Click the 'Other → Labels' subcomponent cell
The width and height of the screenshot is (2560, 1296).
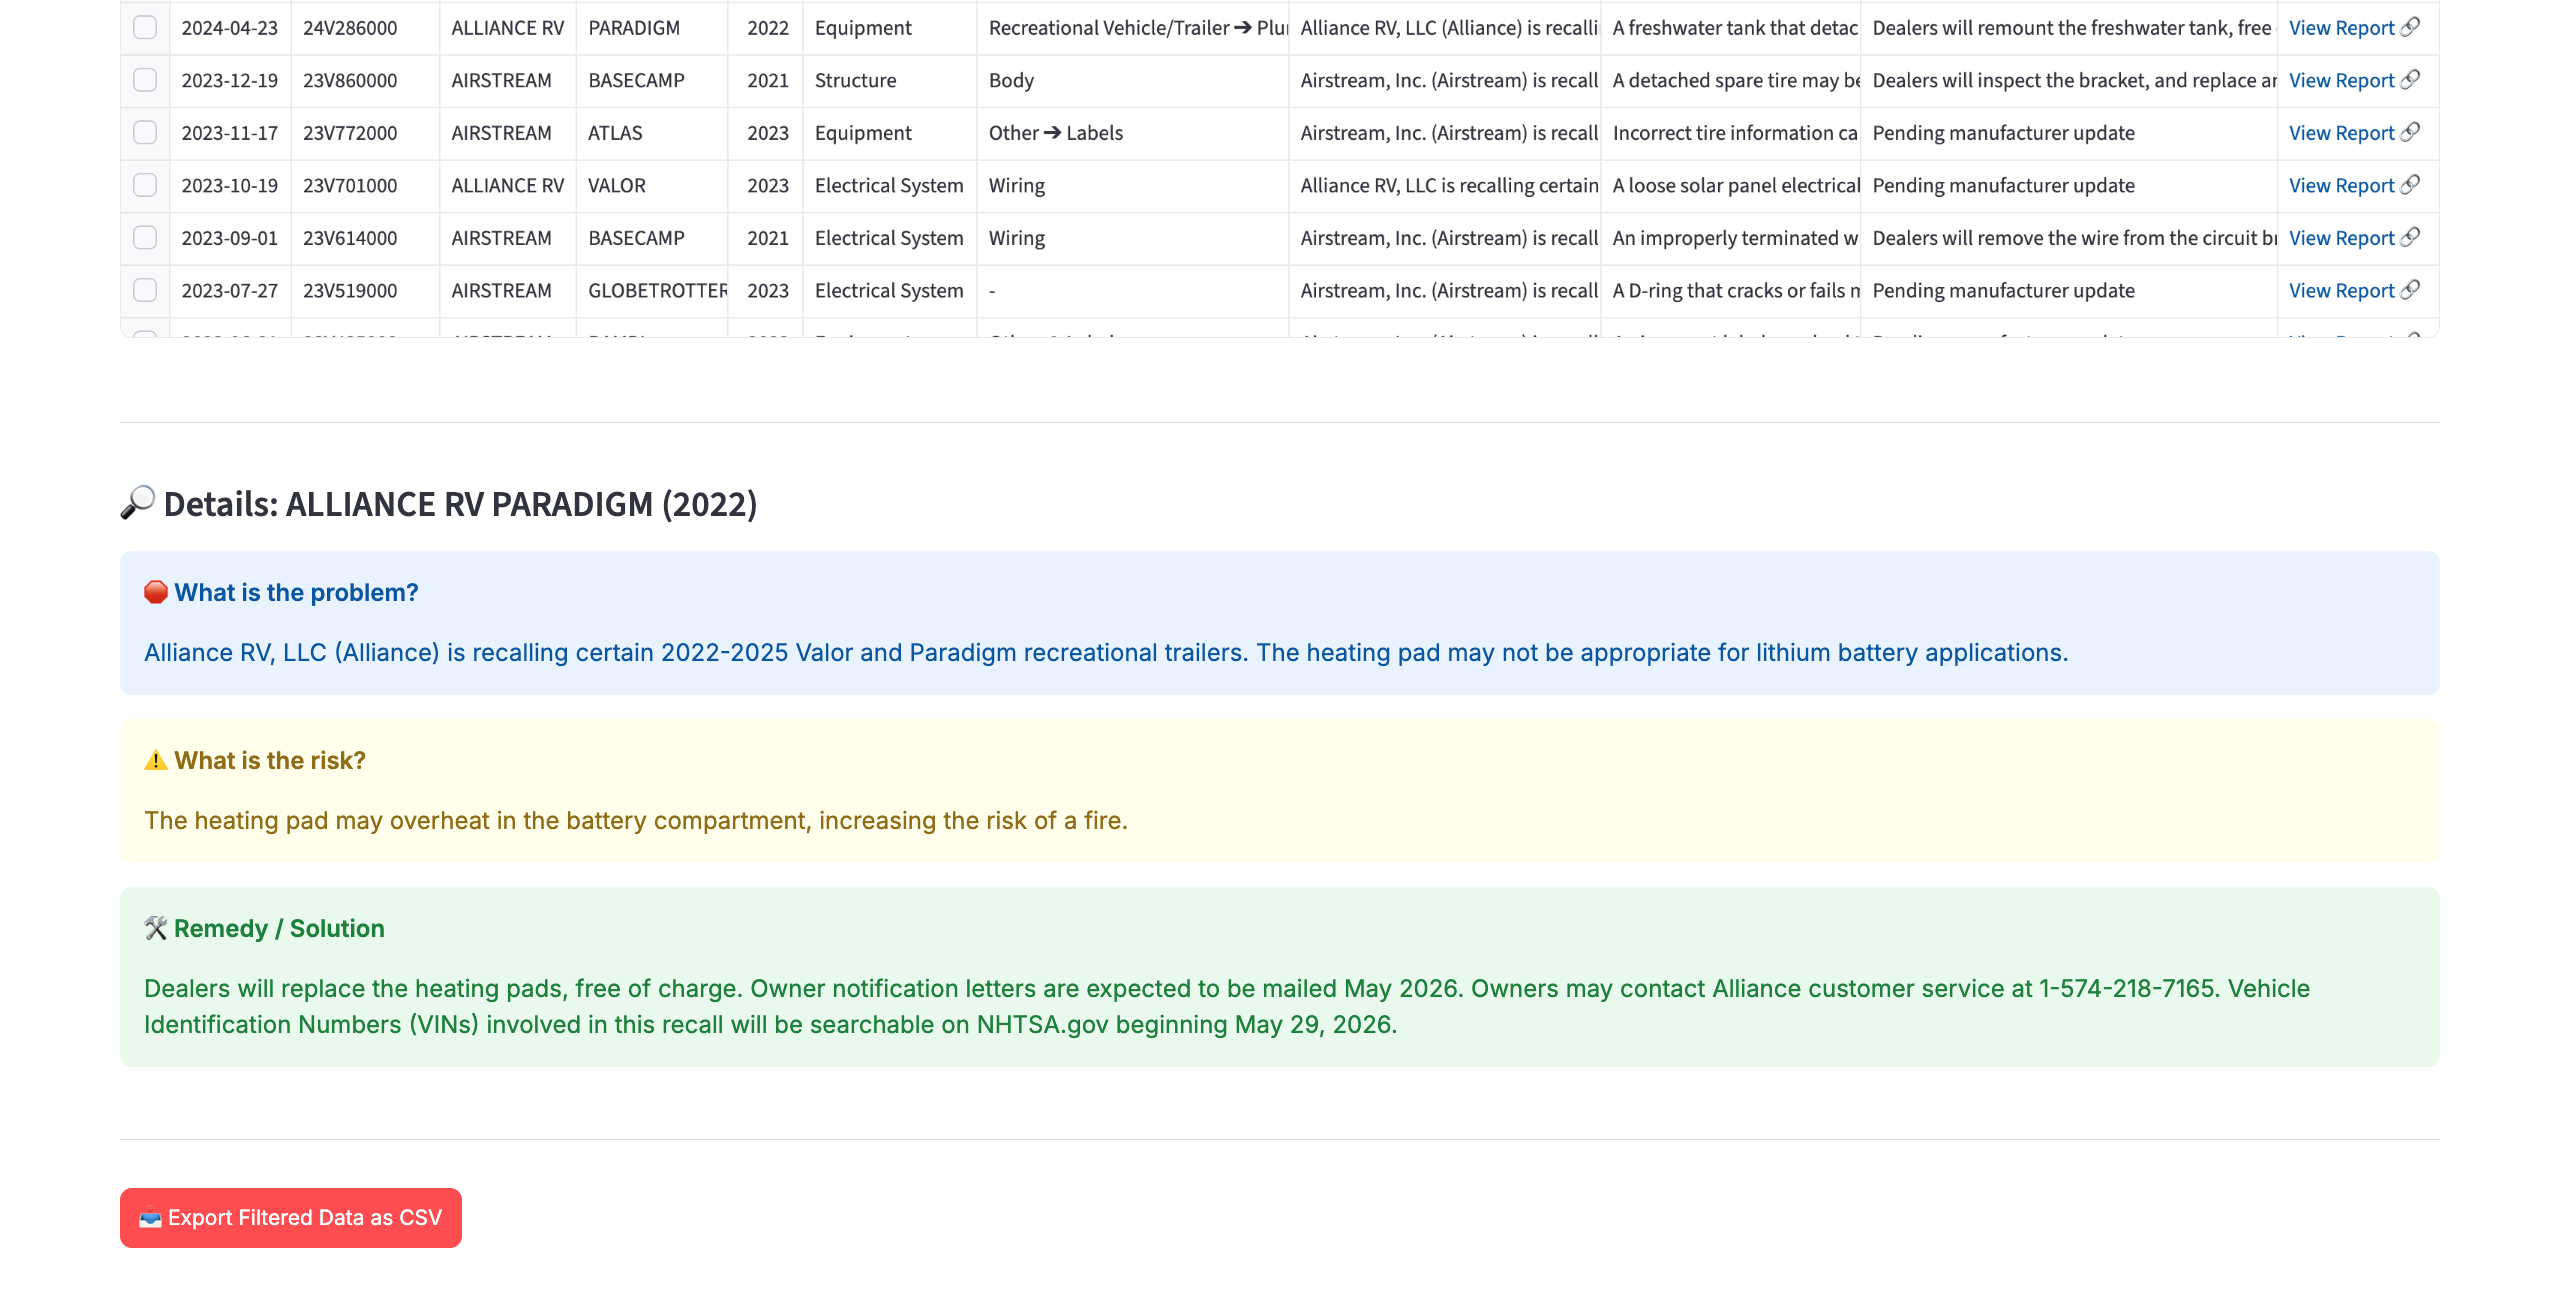tap(1132, 133)
